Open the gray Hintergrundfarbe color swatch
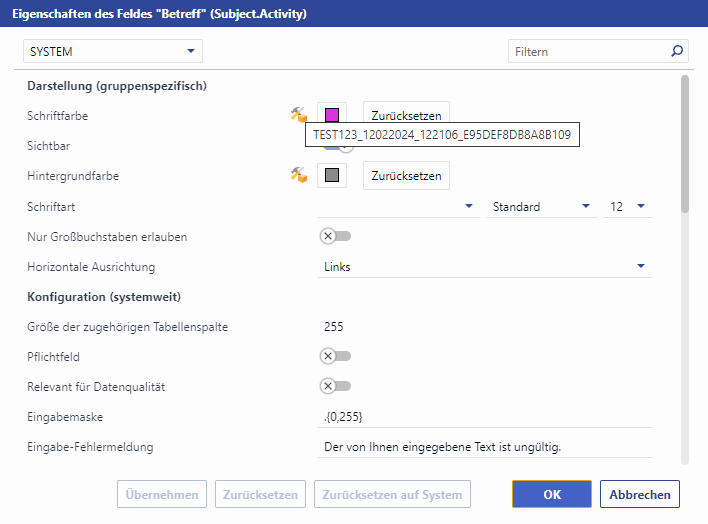Image resolution: width=708 pixels, height=524 pixels. coord(332,176)
